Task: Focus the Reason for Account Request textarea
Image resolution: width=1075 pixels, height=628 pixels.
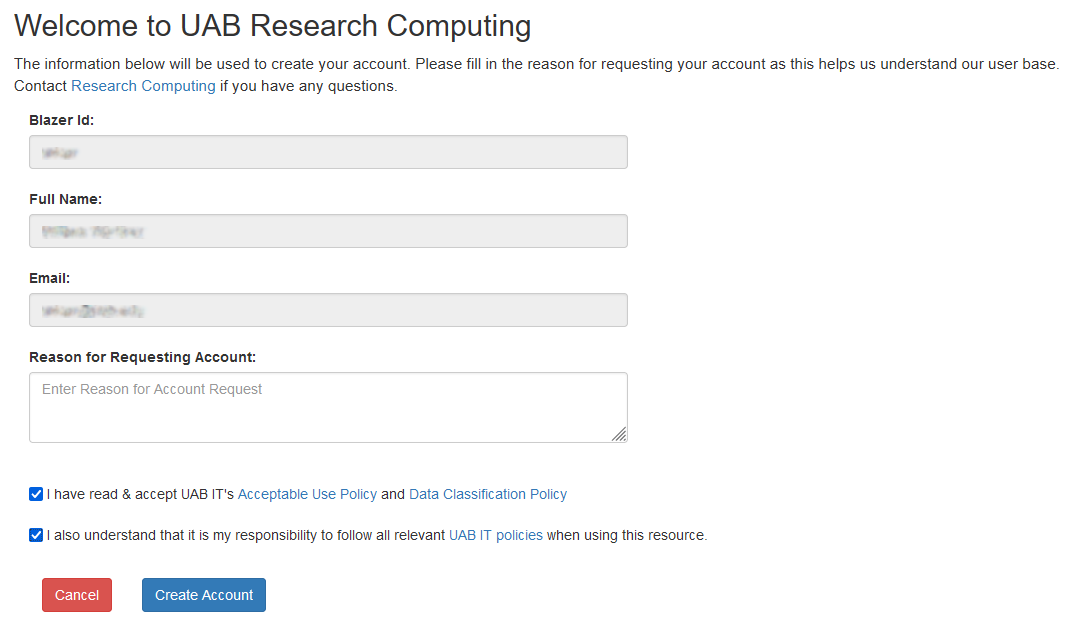Action: (x=328, y=406)
